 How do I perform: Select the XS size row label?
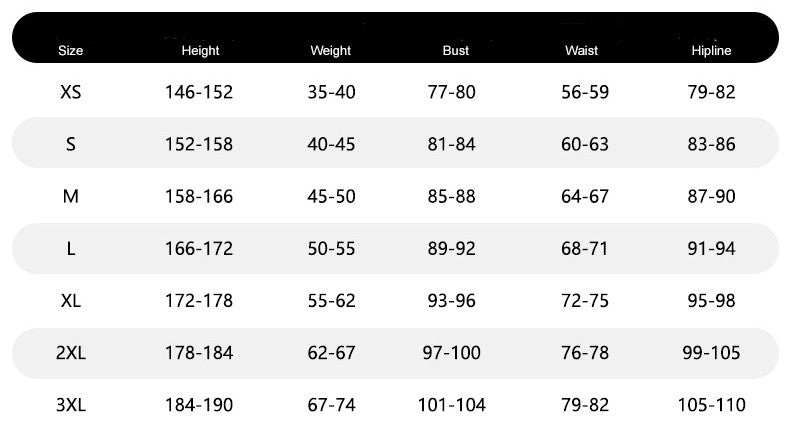click(x=70, y=92)
